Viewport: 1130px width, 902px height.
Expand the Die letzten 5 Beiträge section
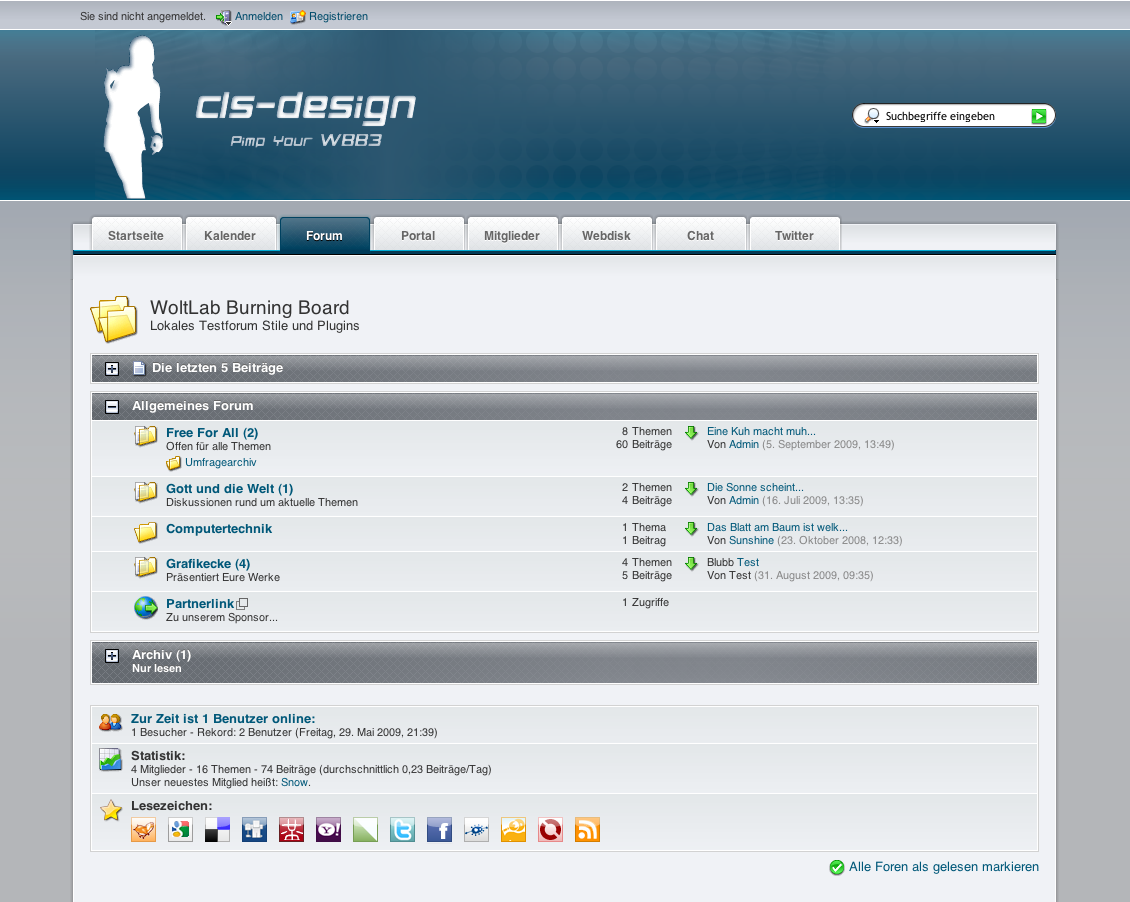[112, 369]
